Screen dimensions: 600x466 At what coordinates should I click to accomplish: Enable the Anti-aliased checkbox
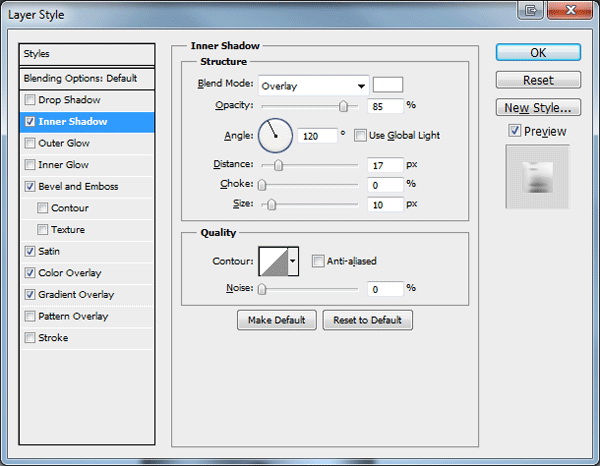318,261
